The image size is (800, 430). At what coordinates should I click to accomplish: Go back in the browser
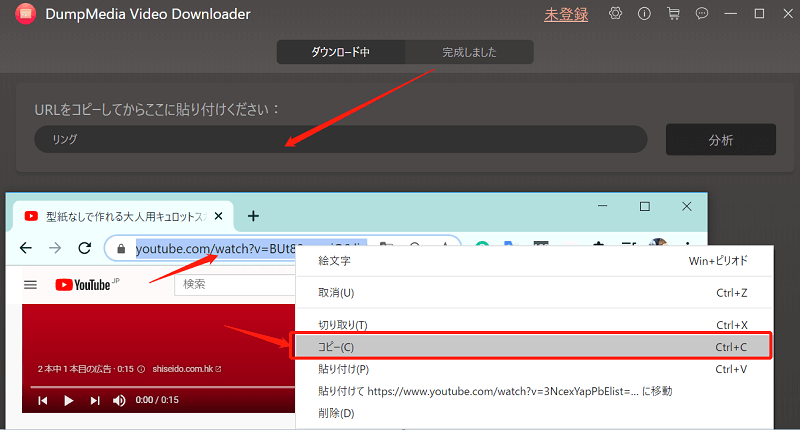click(x=26, y=248)
